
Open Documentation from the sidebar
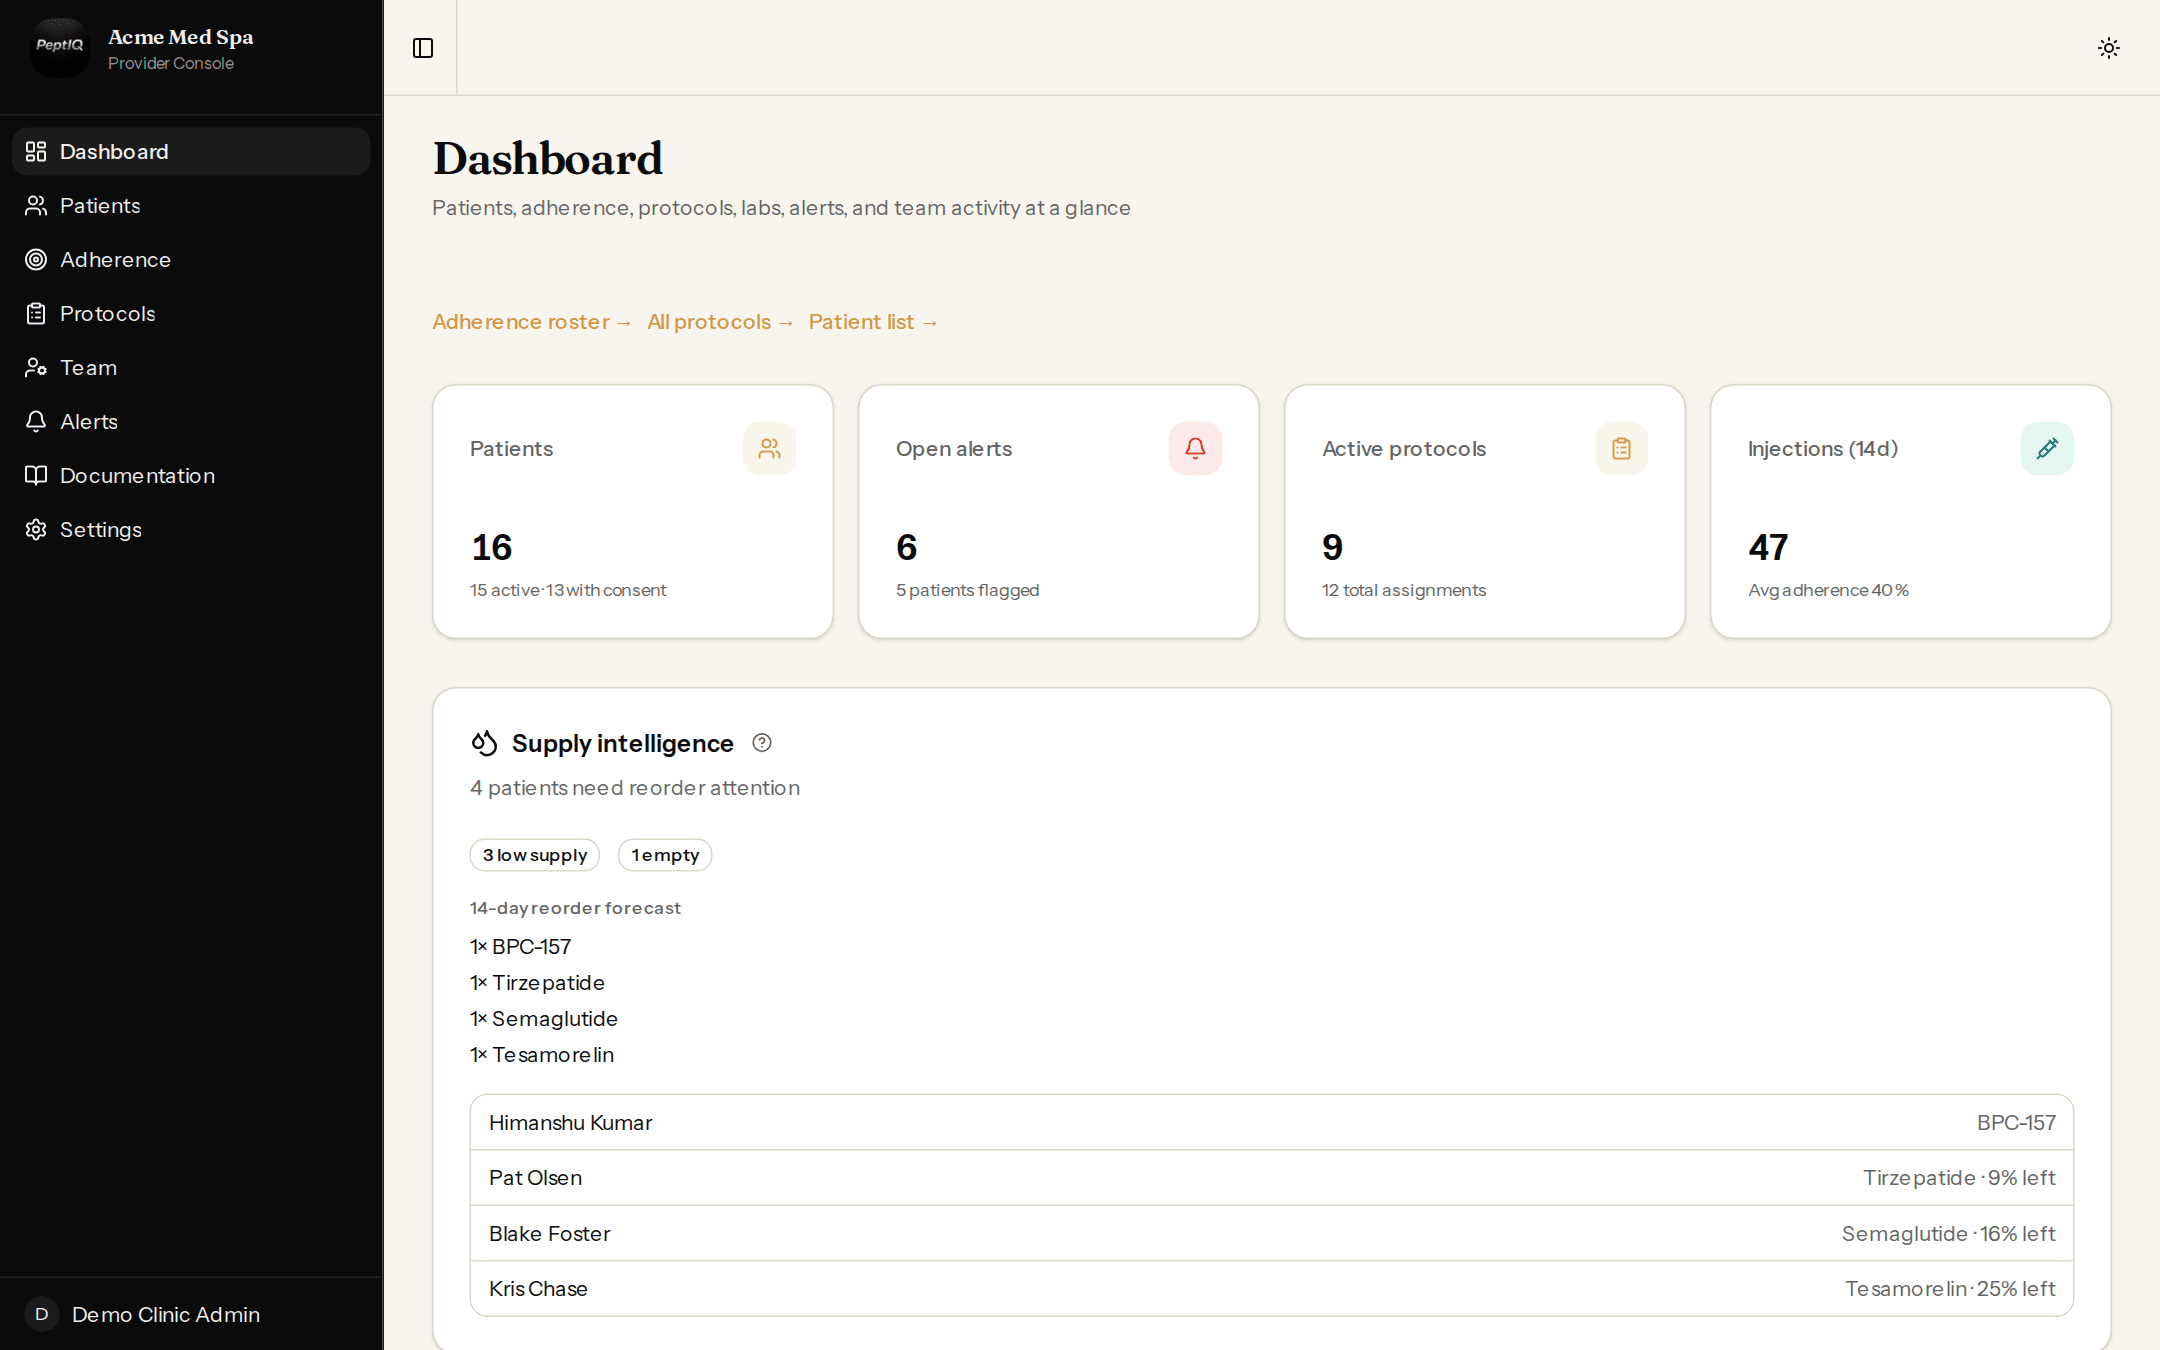[191, 475]
